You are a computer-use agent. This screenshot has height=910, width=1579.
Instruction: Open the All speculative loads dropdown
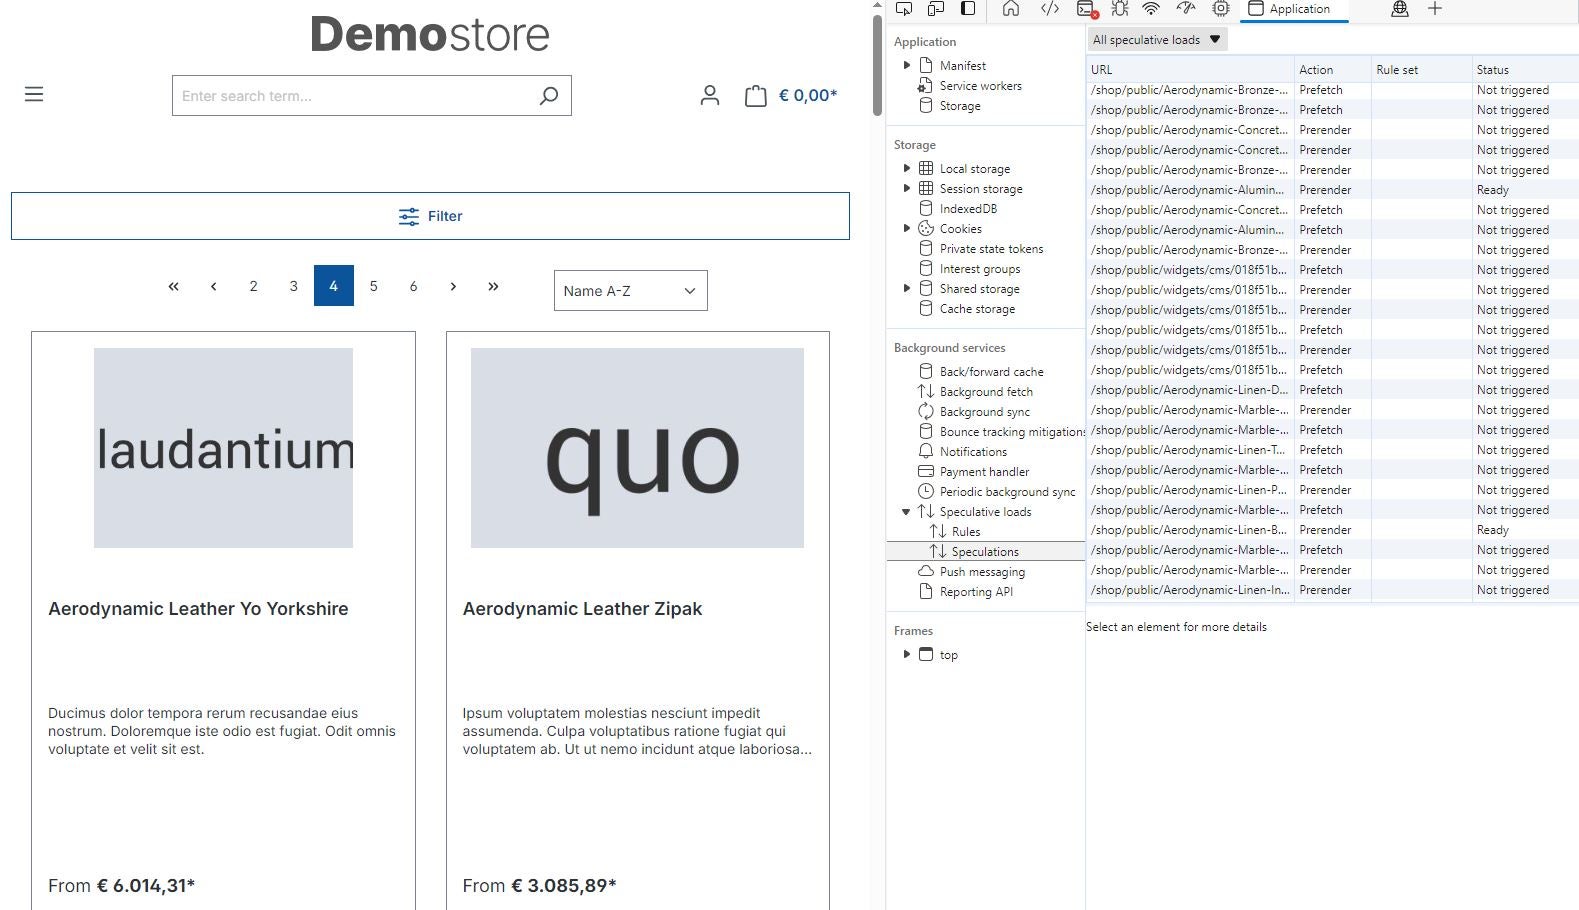coord(1157,40)
